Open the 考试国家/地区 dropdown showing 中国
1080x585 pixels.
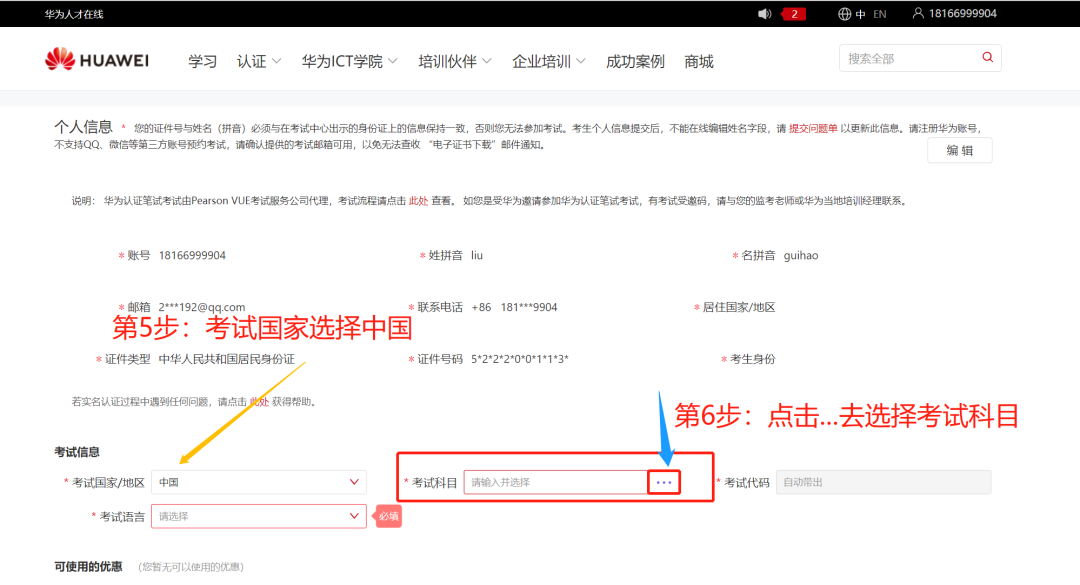259,482
